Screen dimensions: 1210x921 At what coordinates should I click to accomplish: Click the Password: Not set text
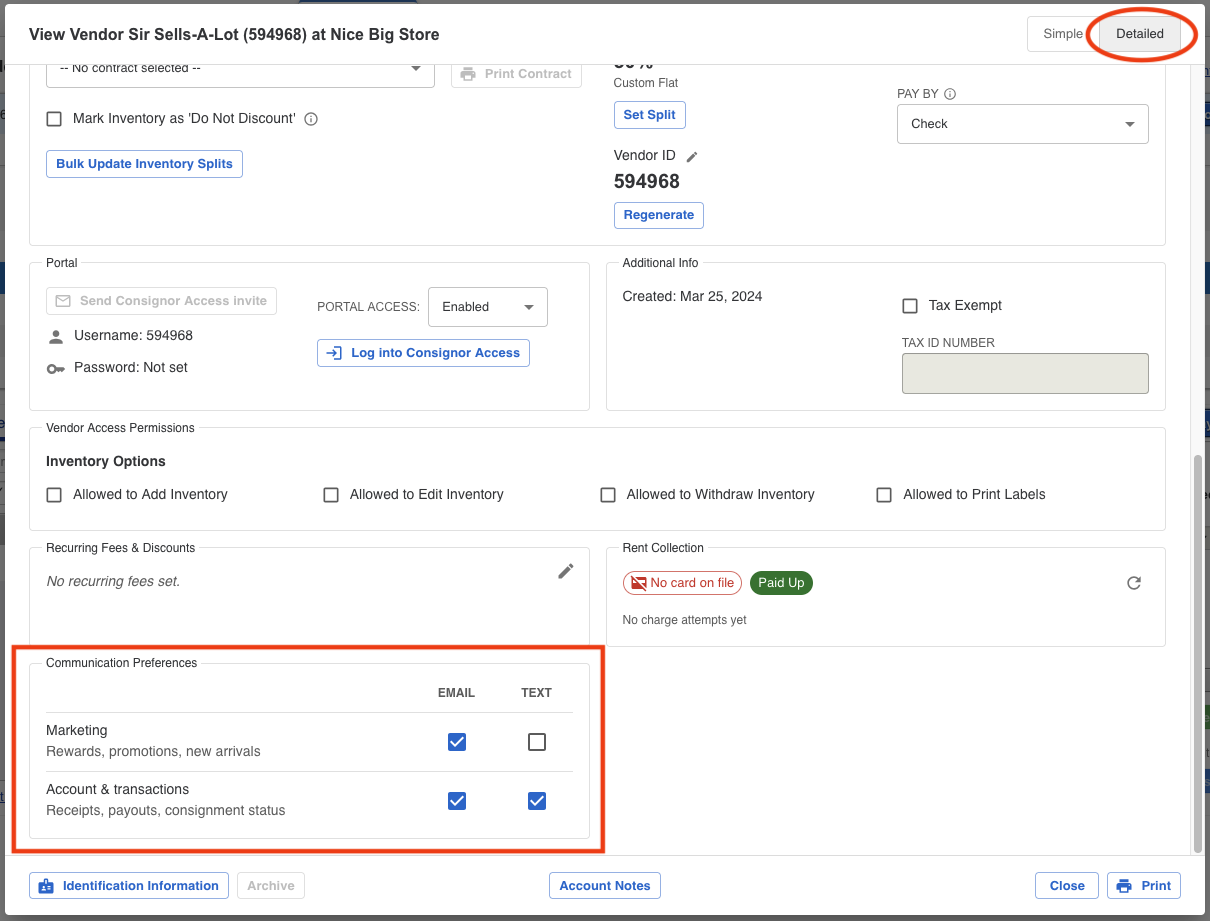[x=131, y=368]
